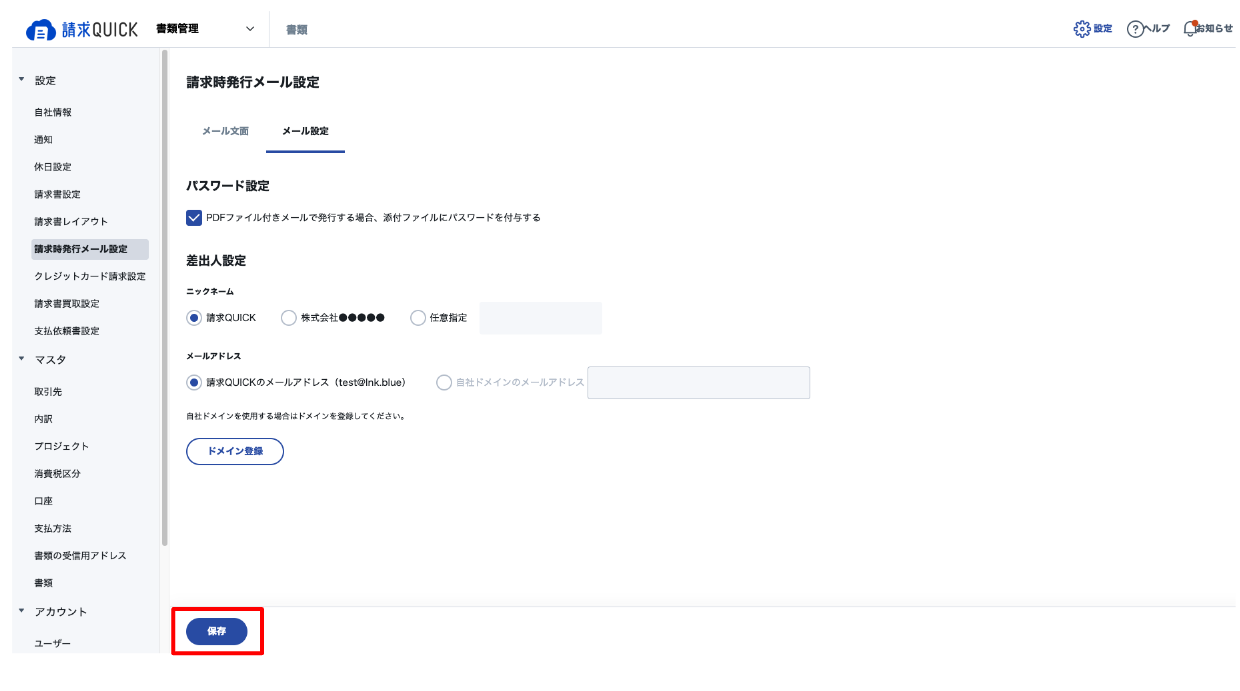Viewport: 1240px width, 691px height.
Task: Open 請求書買取設定 in the sidebar
Action: [x=67, y=303]
